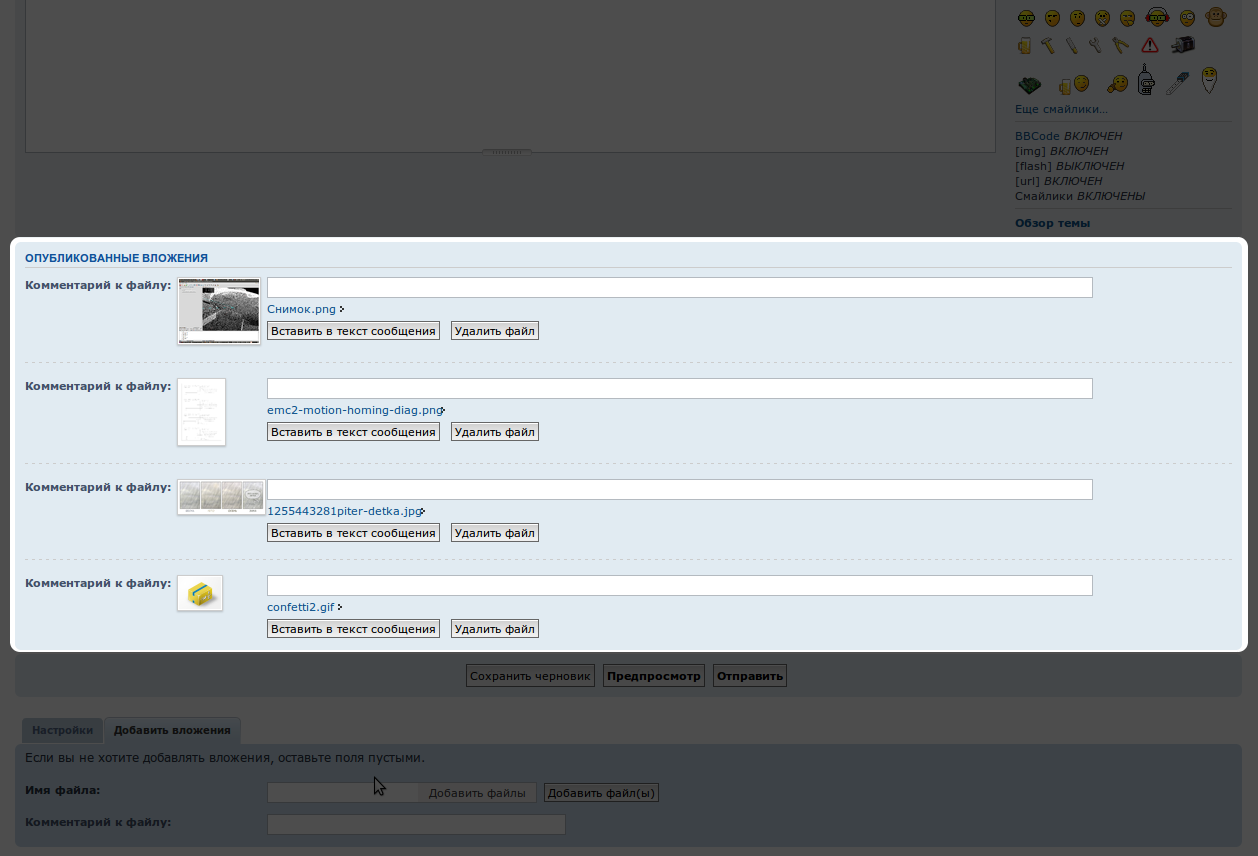Switch to the 'Настройки' tab

tap(63, 730)
